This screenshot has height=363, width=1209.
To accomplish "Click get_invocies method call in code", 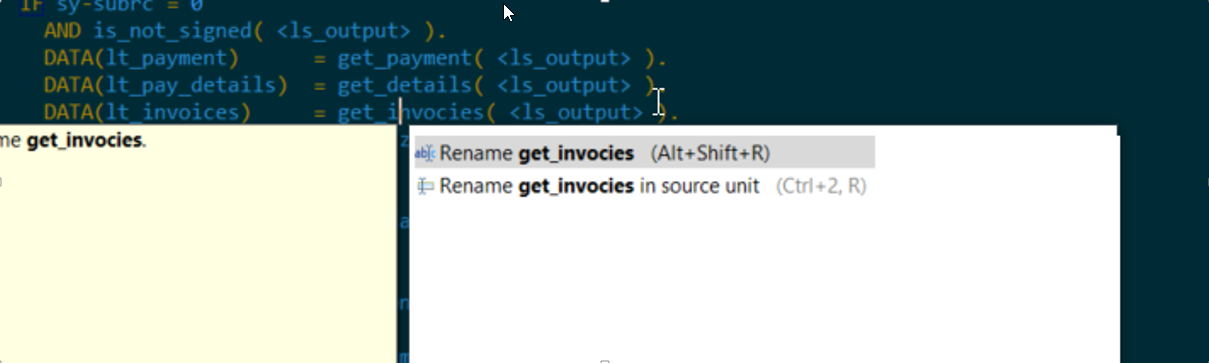I will [x=417, y=112].
